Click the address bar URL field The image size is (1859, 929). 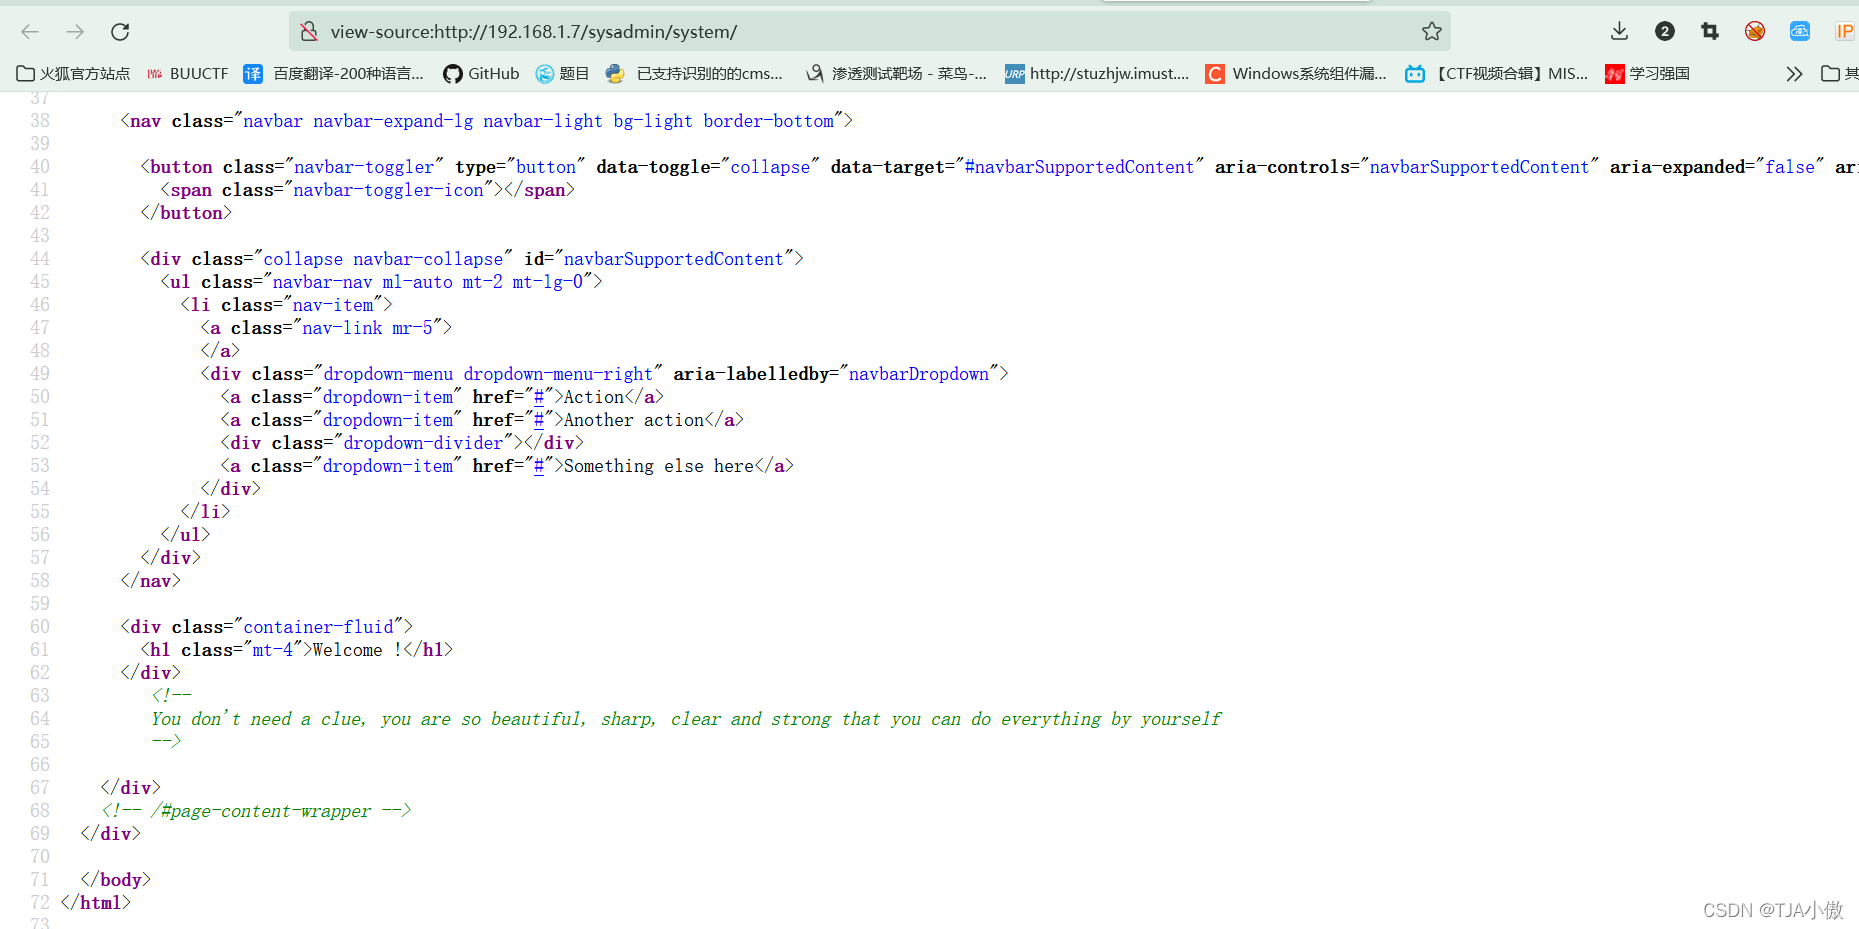(870, 32)
